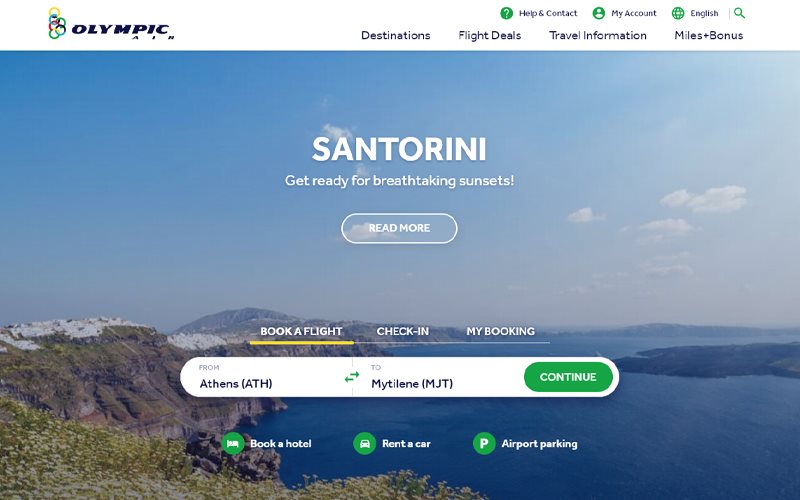This screenshot has height=500, width=800.
Task: Select the BOOK A FLIGHT tab
Action: click(301, 331)
